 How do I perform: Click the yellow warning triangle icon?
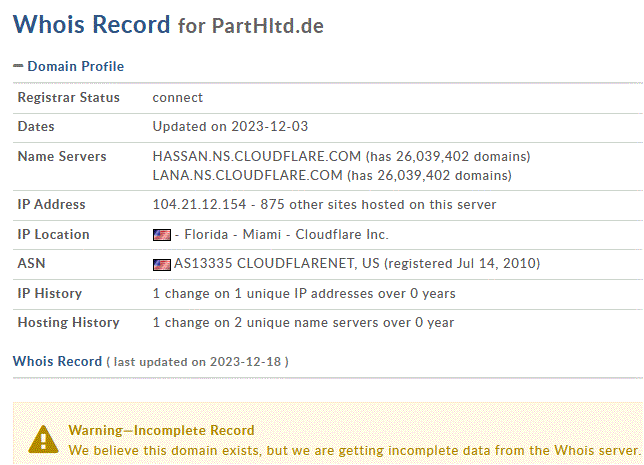point(44,440)
